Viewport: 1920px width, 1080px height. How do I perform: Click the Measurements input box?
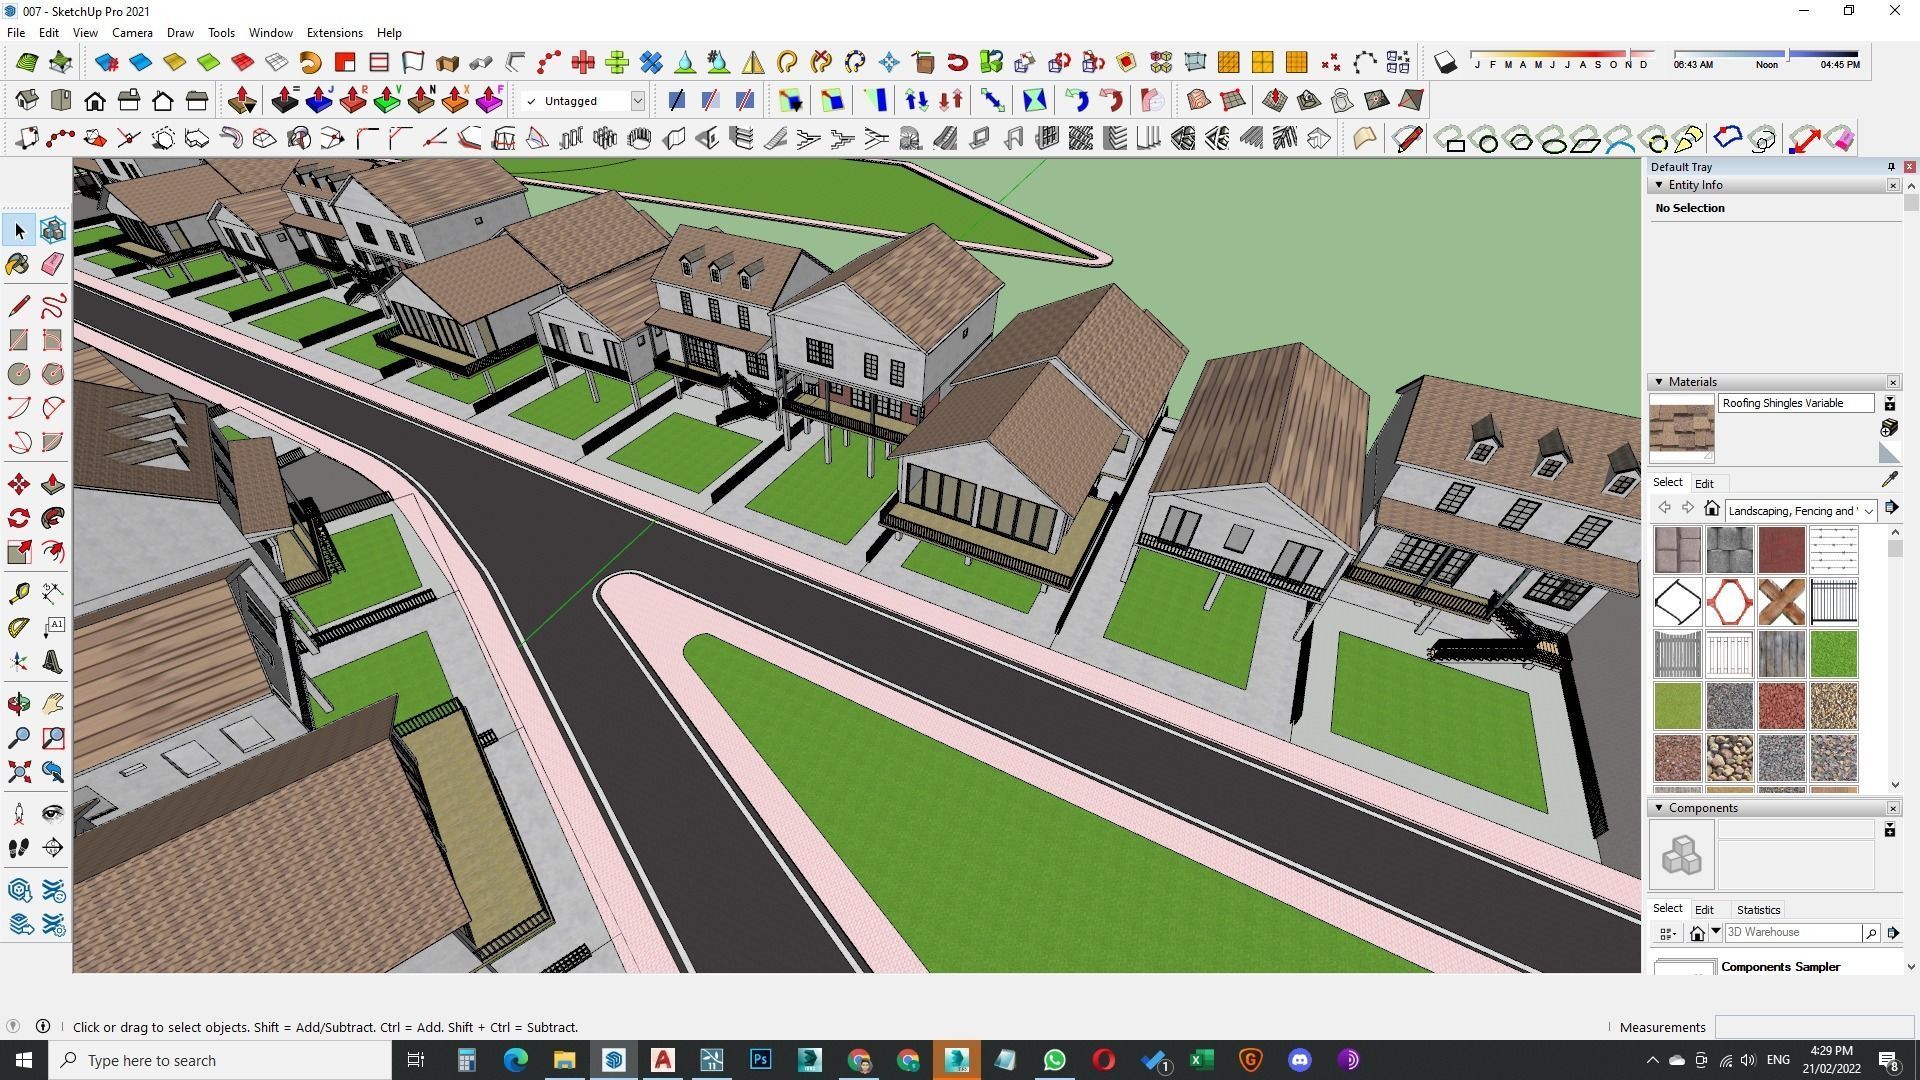point(1813,1027)
